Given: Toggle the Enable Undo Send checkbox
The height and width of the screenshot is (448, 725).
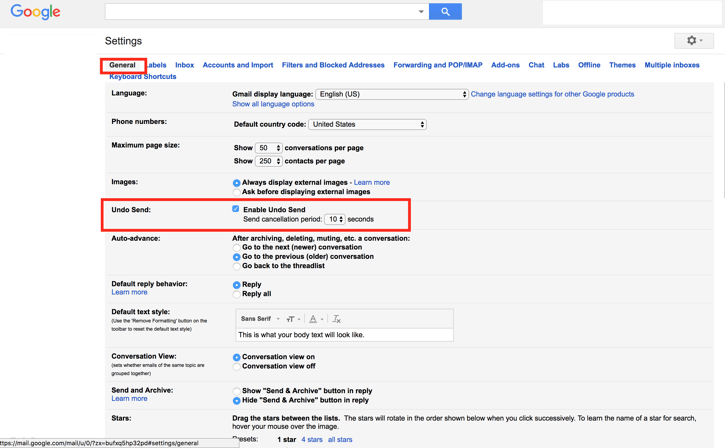Looking at the screenshot, I should click(236, 209).
